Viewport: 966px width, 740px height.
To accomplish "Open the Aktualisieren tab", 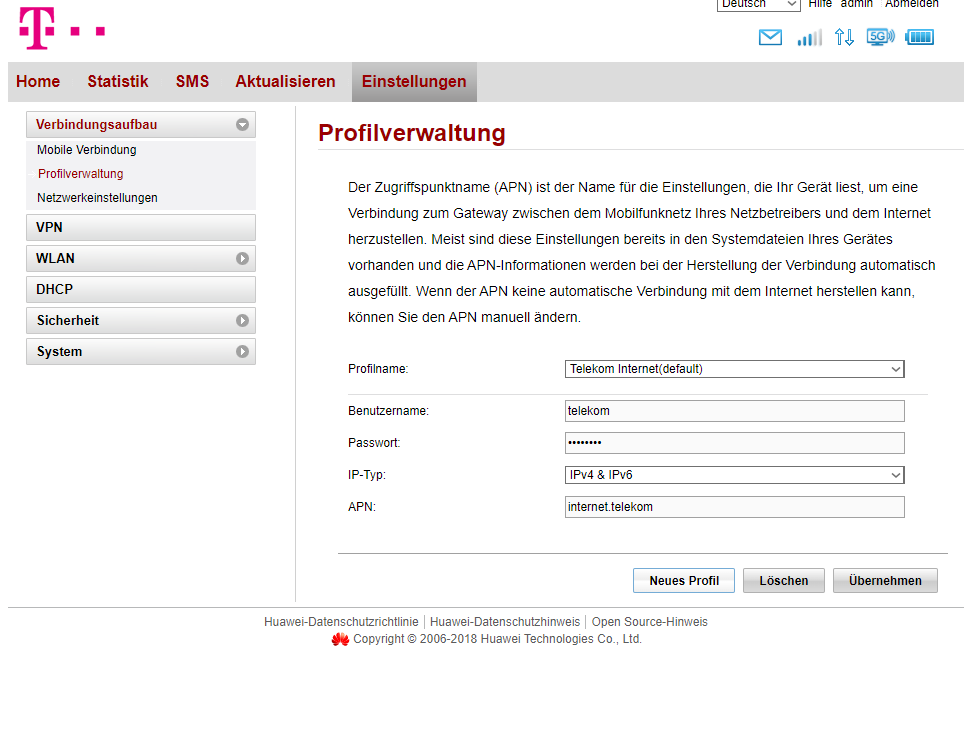I will pyautogui.click(x=285, y=82).
